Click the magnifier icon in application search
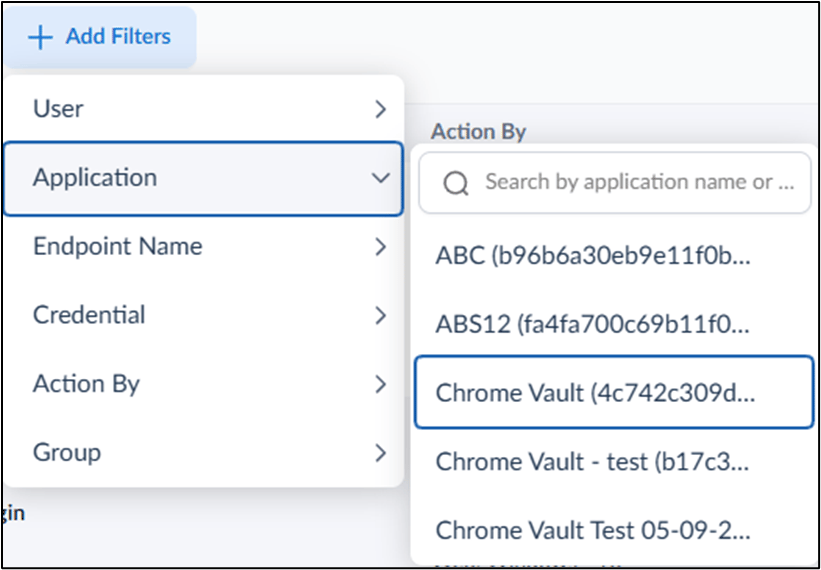Viewport: 821px width, 570px height. tap(456, 183)
